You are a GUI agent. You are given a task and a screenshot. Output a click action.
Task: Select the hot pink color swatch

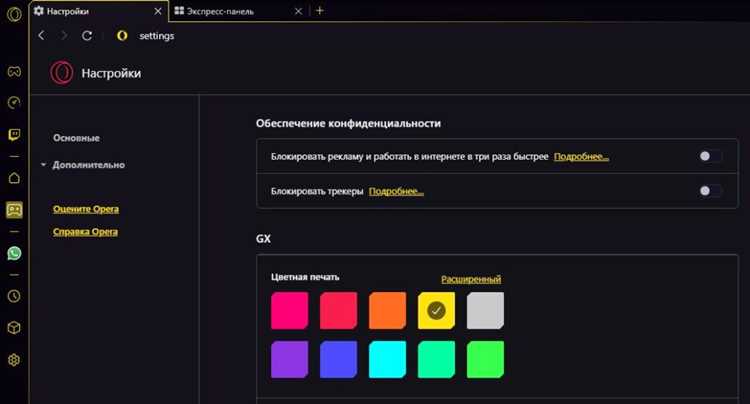tap(289, 311)
